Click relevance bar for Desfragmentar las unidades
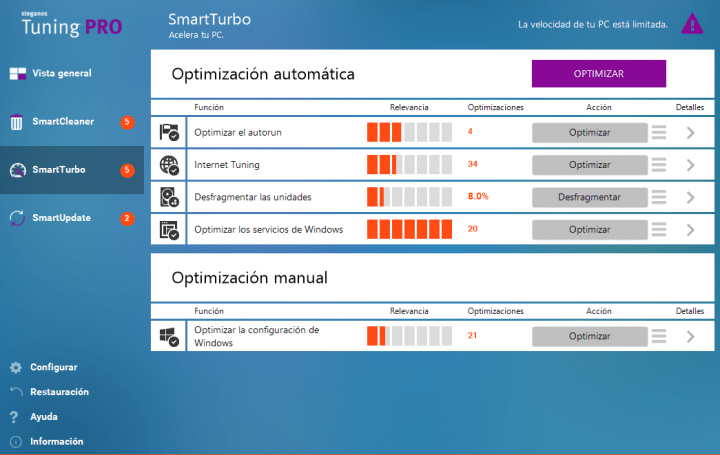 point(409,197)
